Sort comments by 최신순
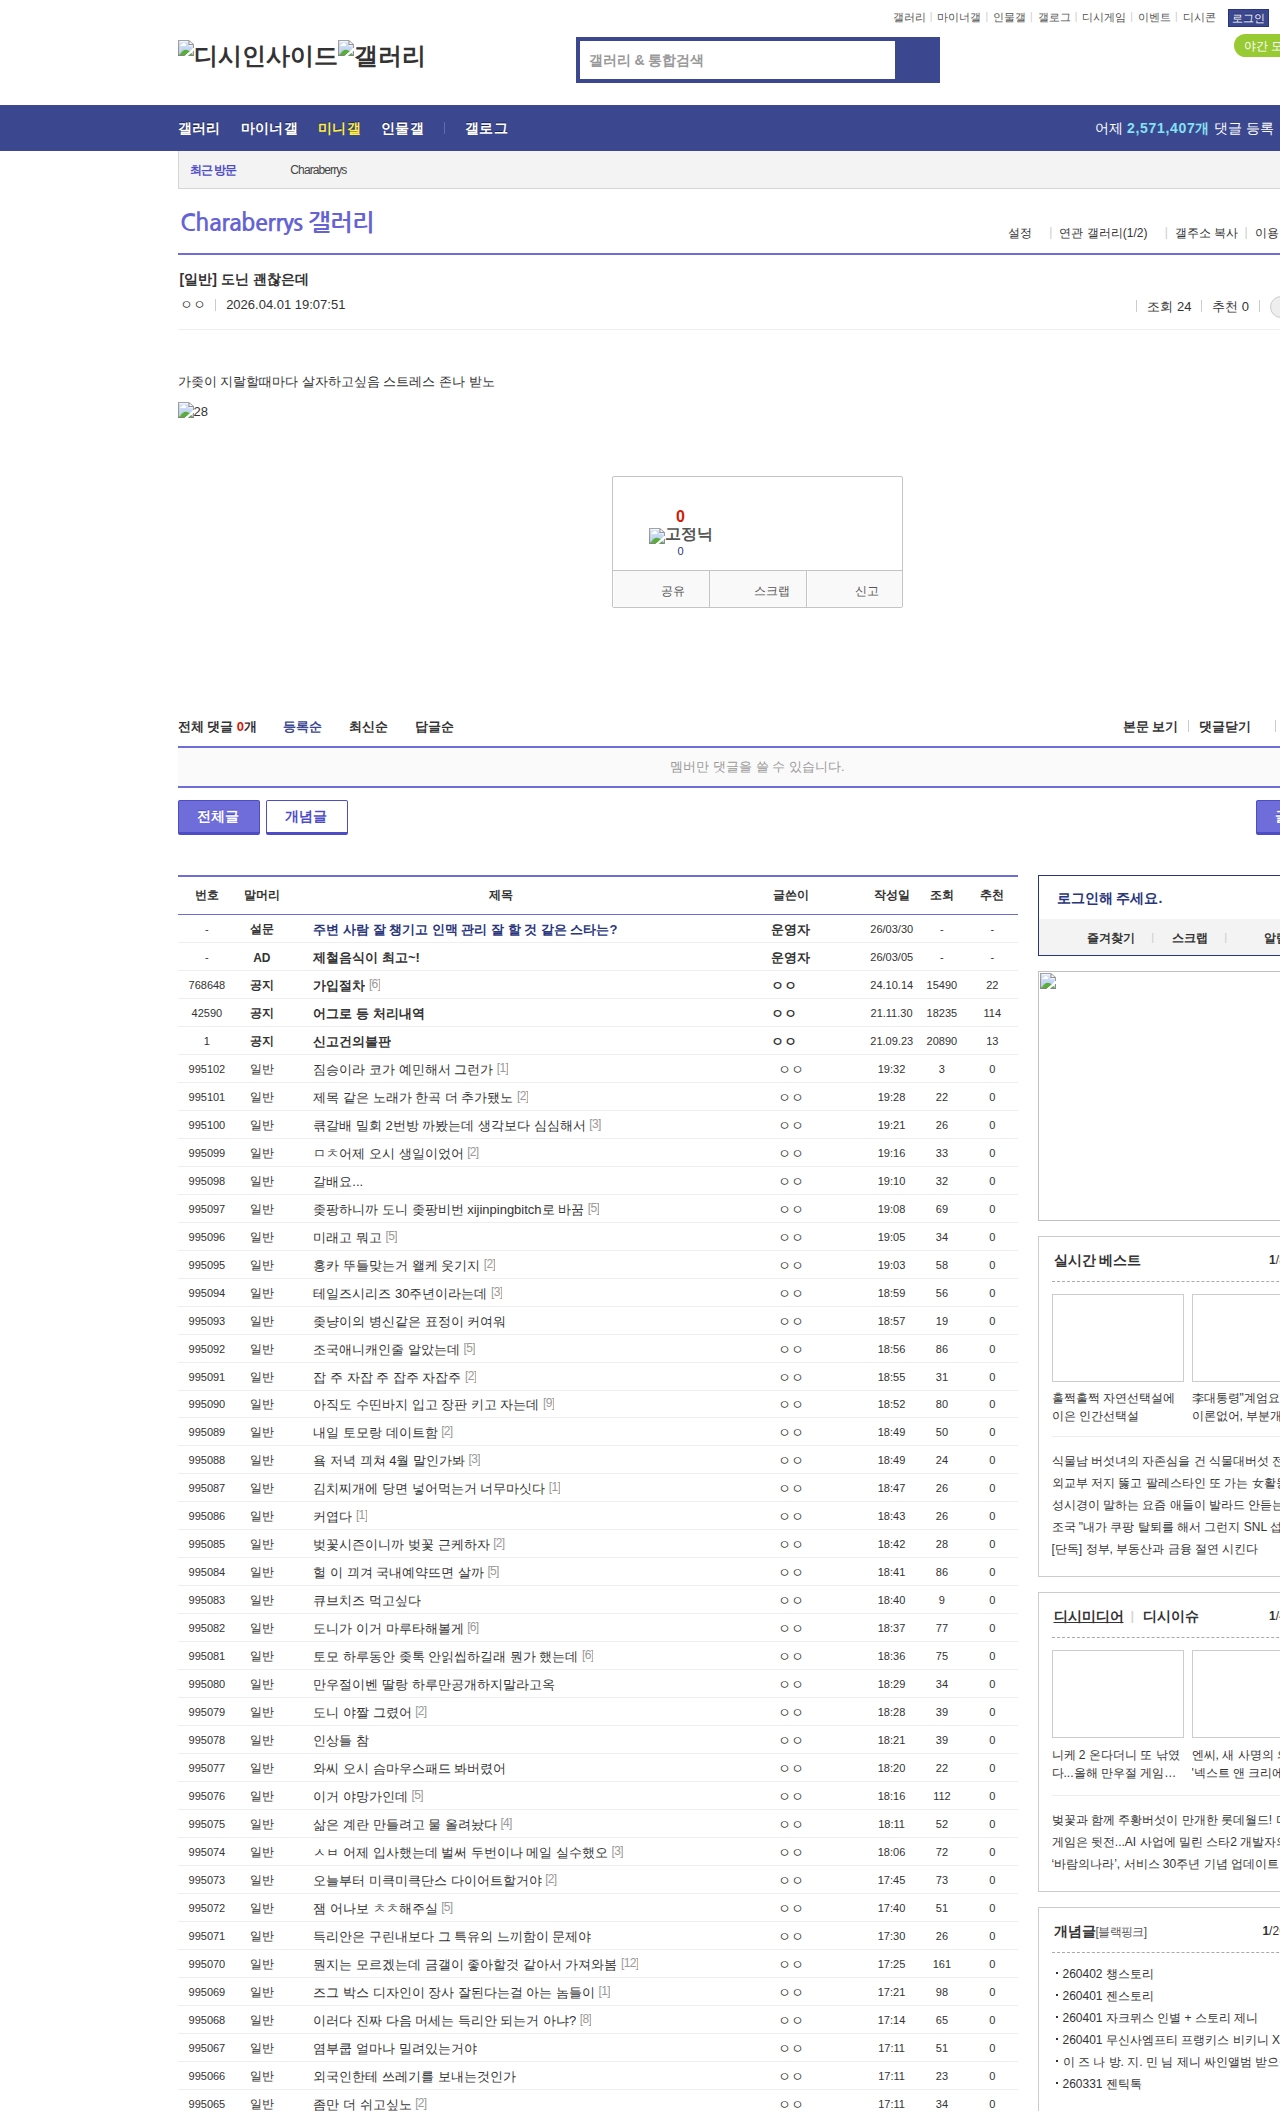1280x2111 pixels. [368, 727]
